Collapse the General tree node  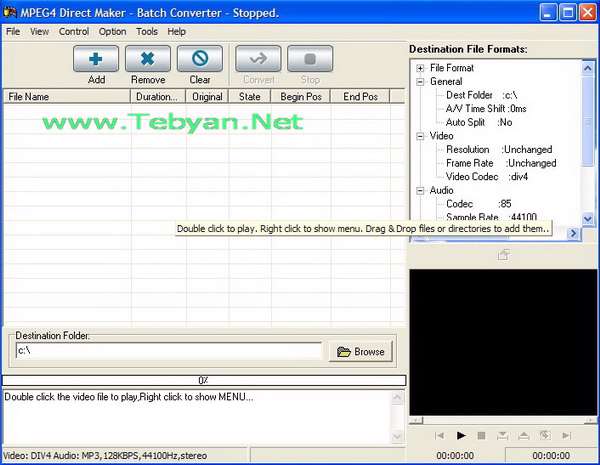click(420, 82)
